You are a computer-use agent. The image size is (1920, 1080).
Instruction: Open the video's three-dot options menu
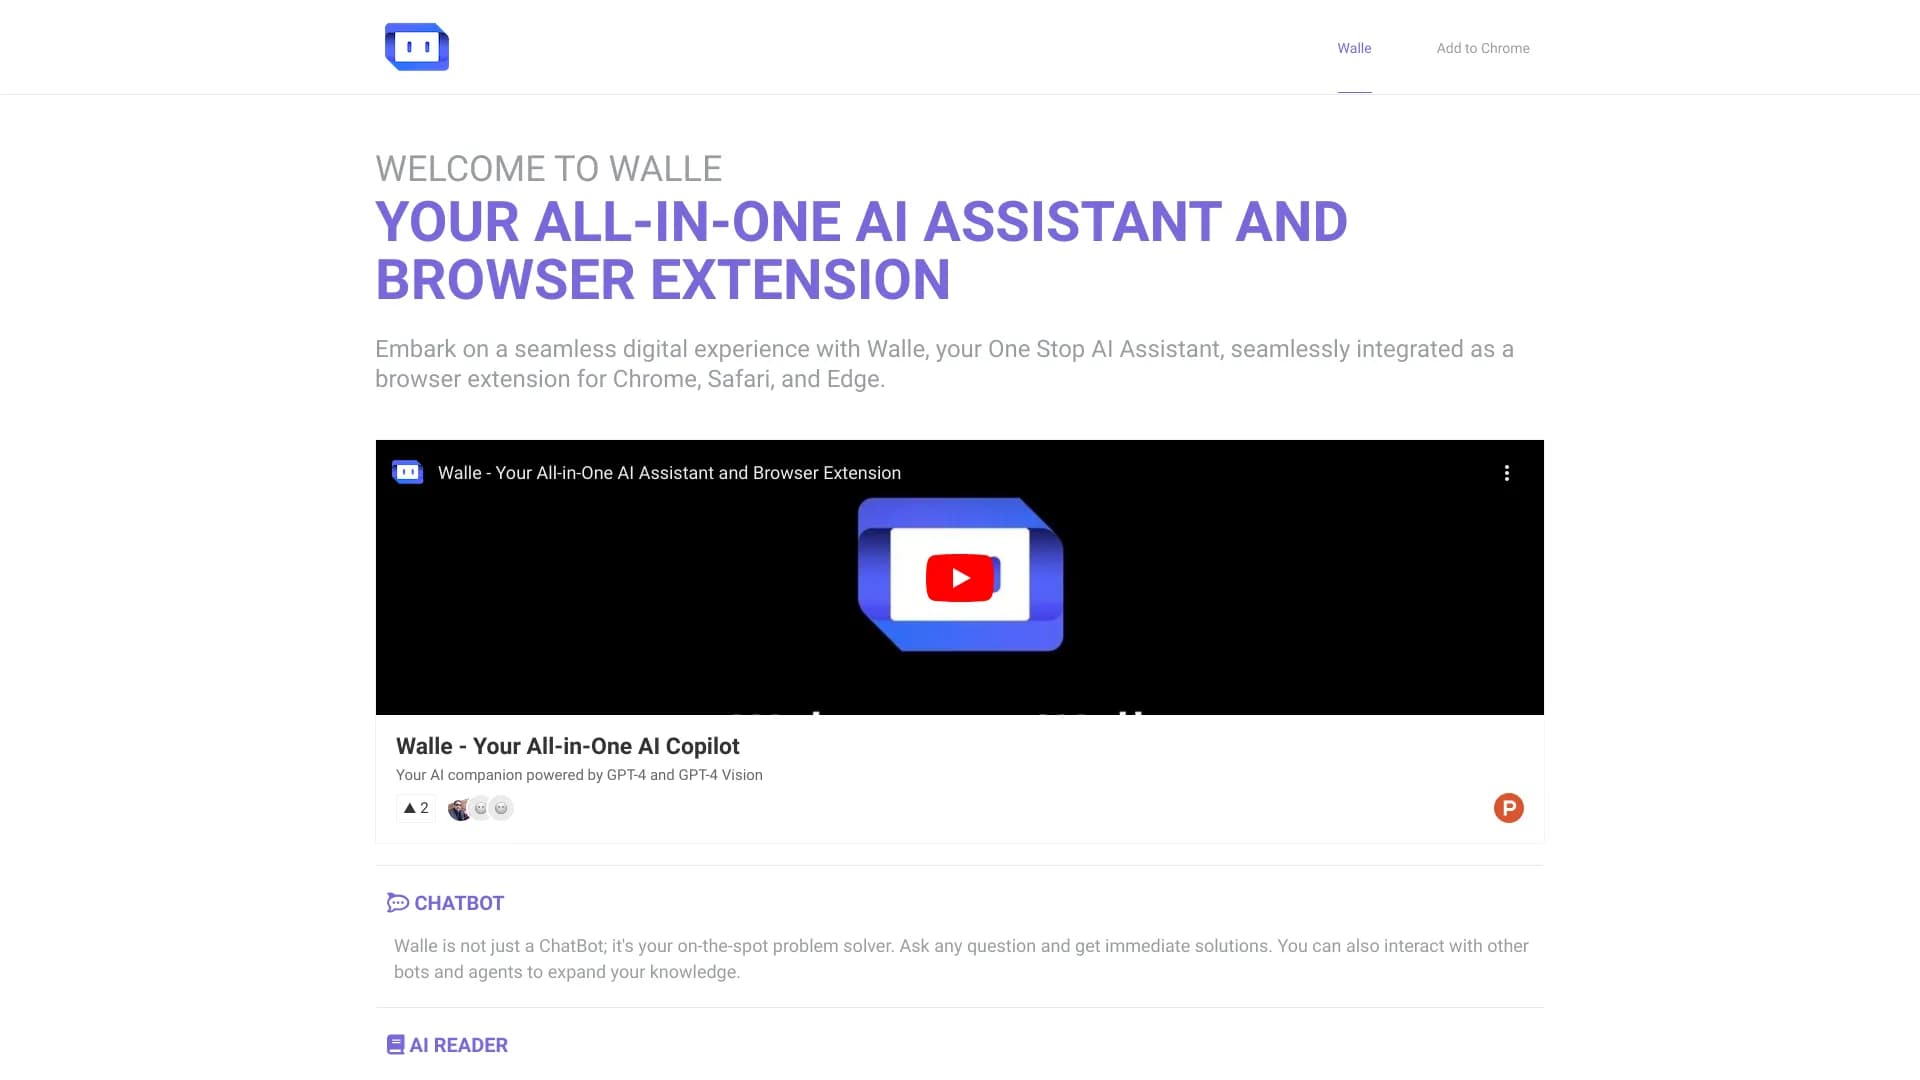point(1507,473)
